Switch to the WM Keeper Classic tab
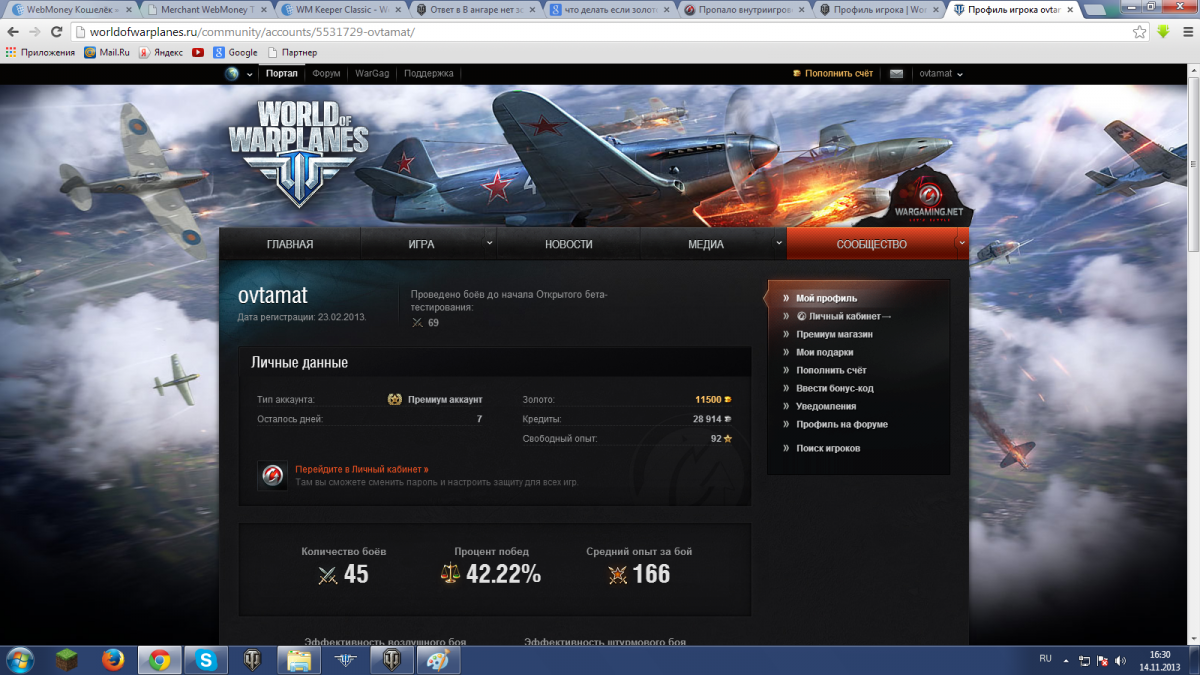 click(x=340, y=9)
